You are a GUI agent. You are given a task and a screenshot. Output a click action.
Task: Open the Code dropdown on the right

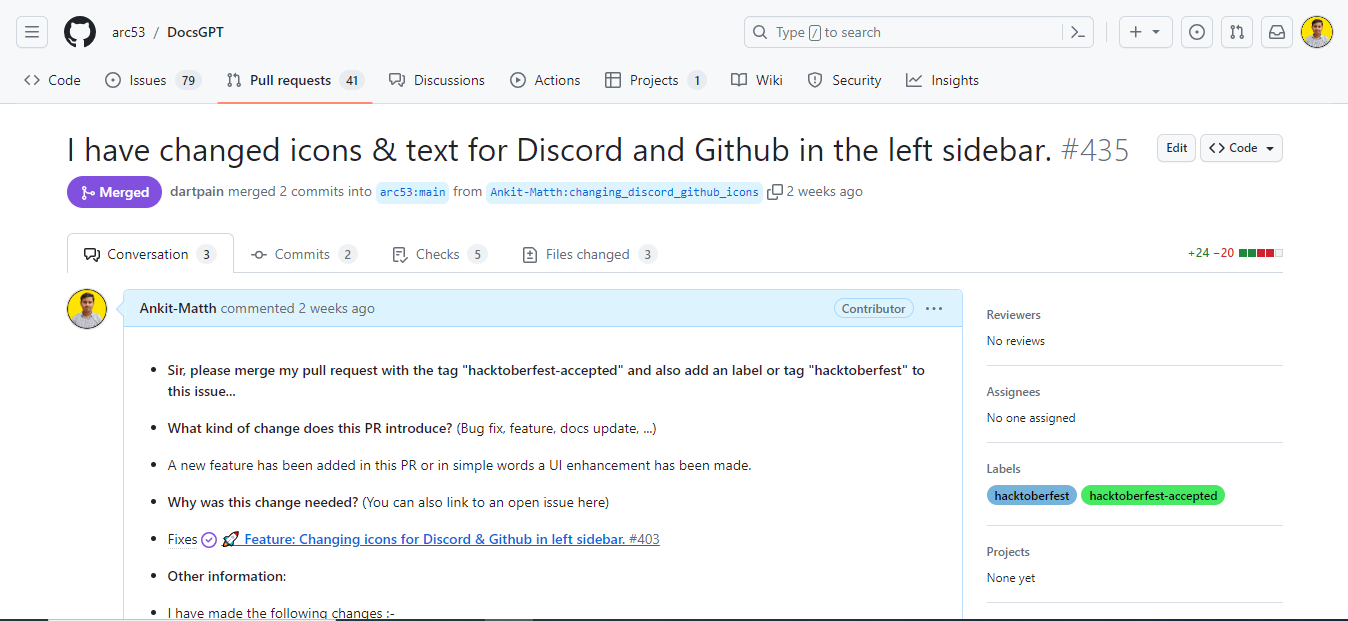click(x=1240, y=147)
